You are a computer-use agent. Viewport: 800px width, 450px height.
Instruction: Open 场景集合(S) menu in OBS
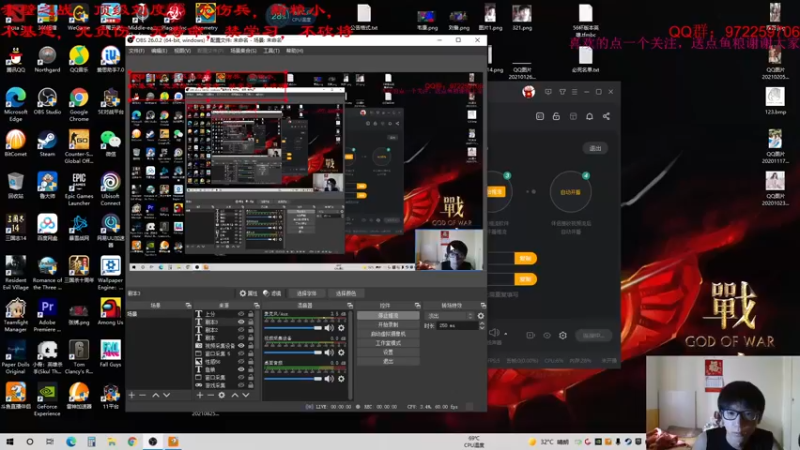coord(243,51)
